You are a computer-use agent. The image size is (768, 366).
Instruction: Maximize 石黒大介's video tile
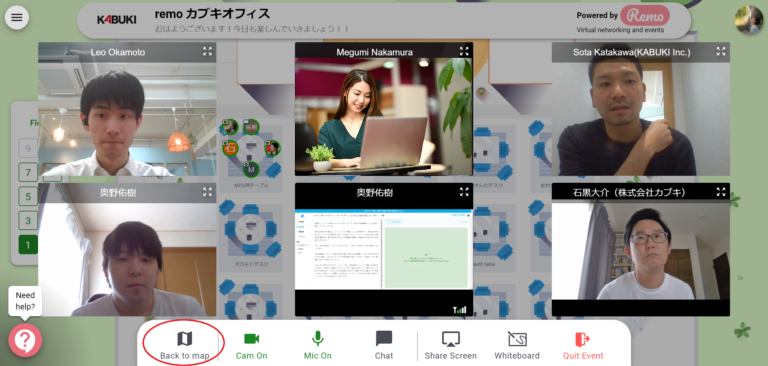[721, 192]
